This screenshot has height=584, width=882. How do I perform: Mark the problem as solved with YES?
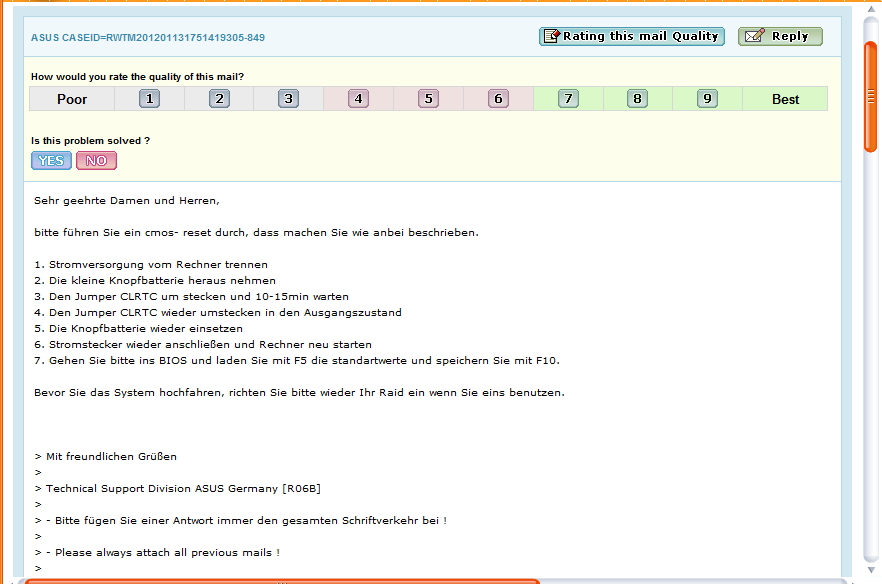[x=51, y=160]
